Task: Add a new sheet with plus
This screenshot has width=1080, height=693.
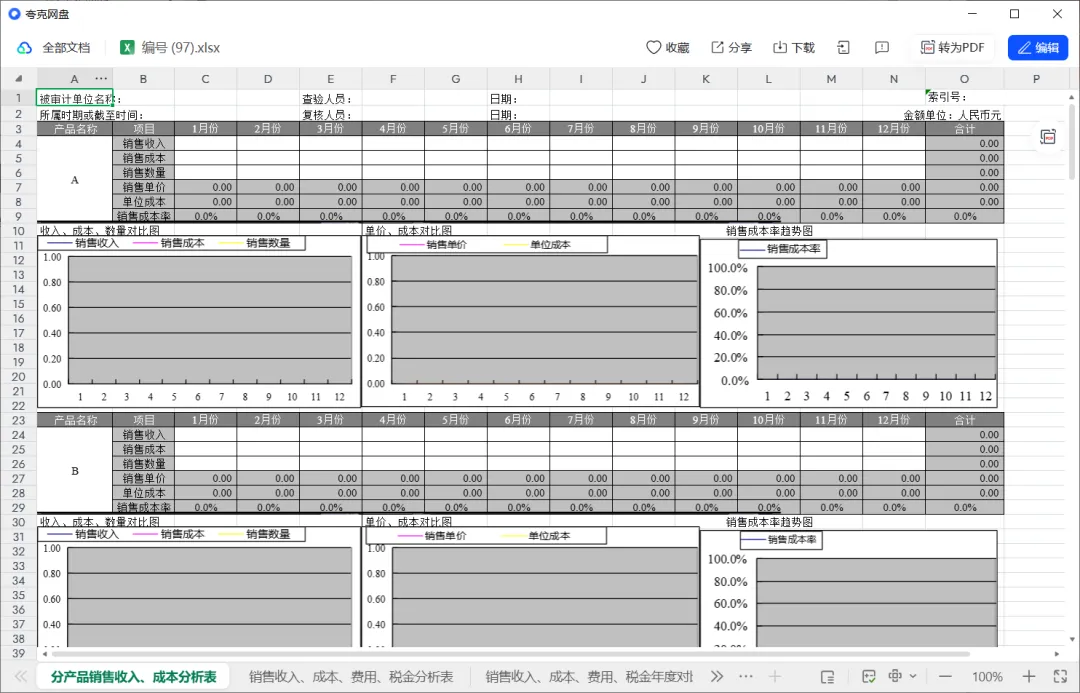Action: click(x=775, y=676)
